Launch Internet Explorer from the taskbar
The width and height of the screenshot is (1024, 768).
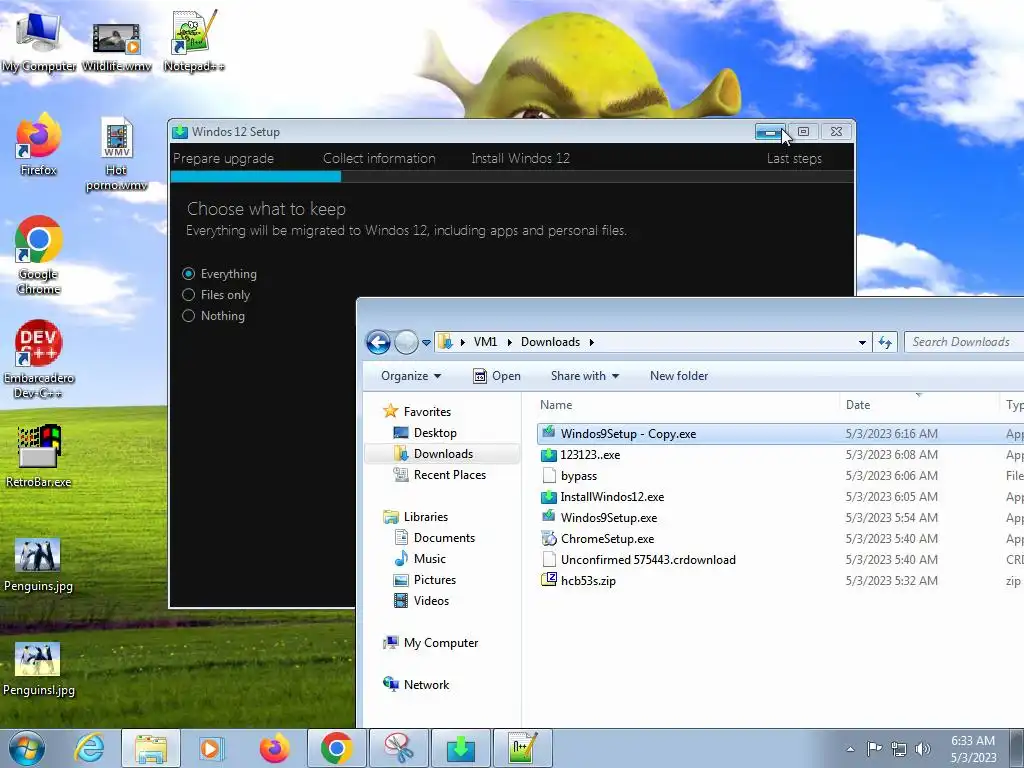point(89,748)
